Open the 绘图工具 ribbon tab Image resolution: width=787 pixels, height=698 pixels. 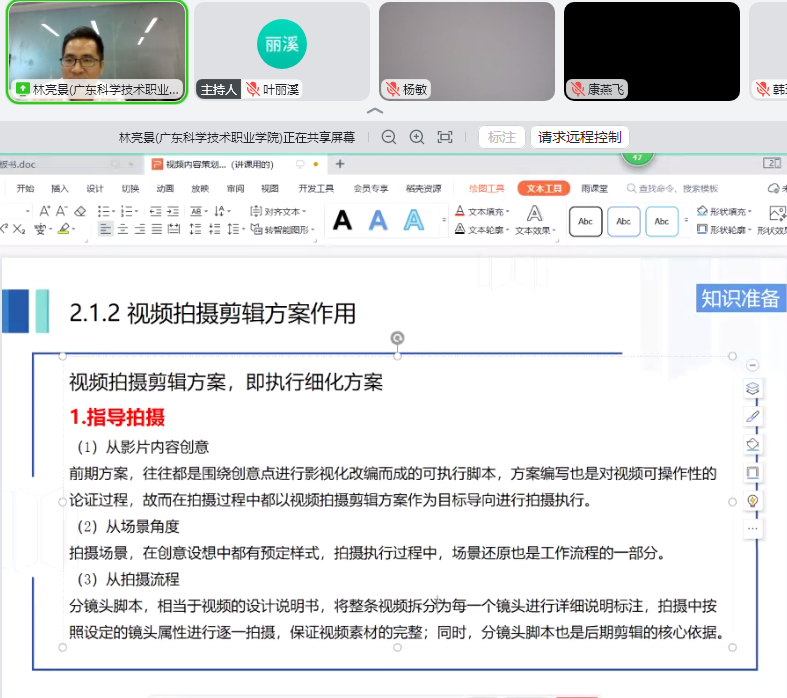pos(486,189)
